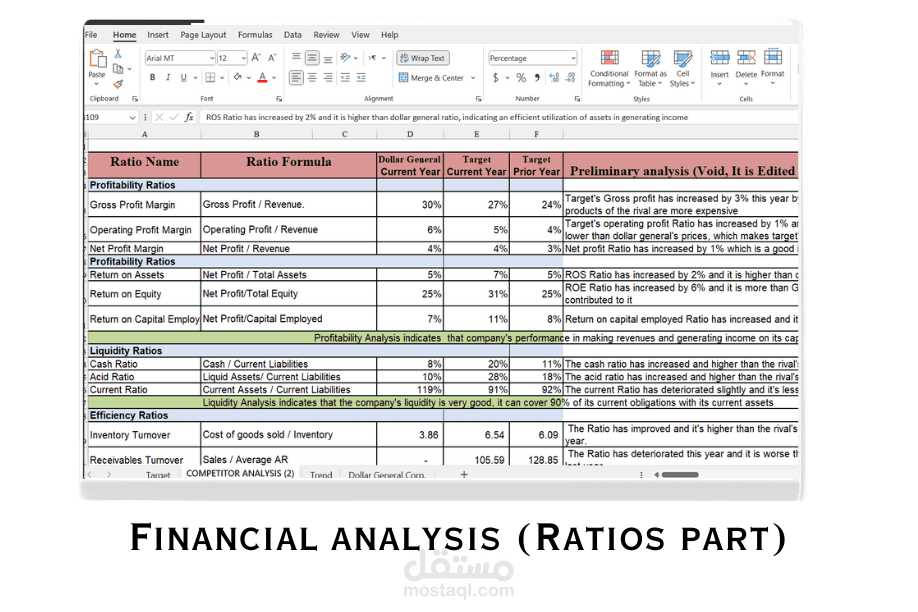
Task: Click the text direction paragraph icon
Action: coord(372,58)
